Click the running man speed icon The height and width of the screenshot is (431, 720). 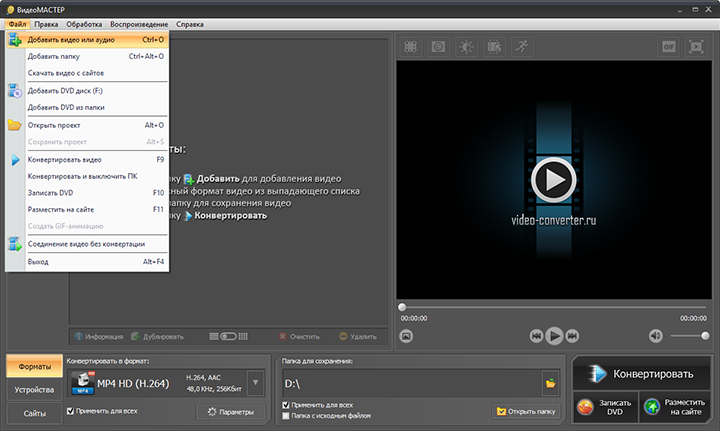pos(522,46)
